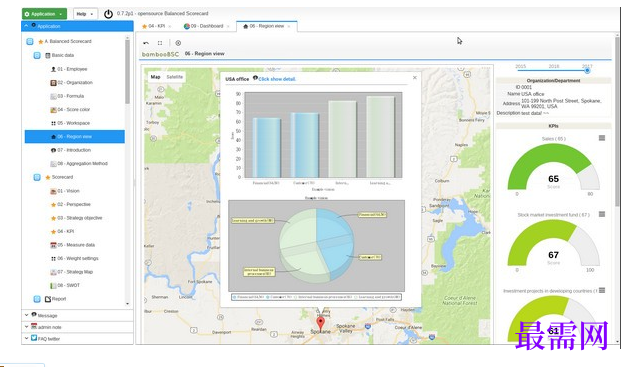Screen dimensions: 627x367
Task: Click the red Spokane map marker
Action: [x=320, y=323]
